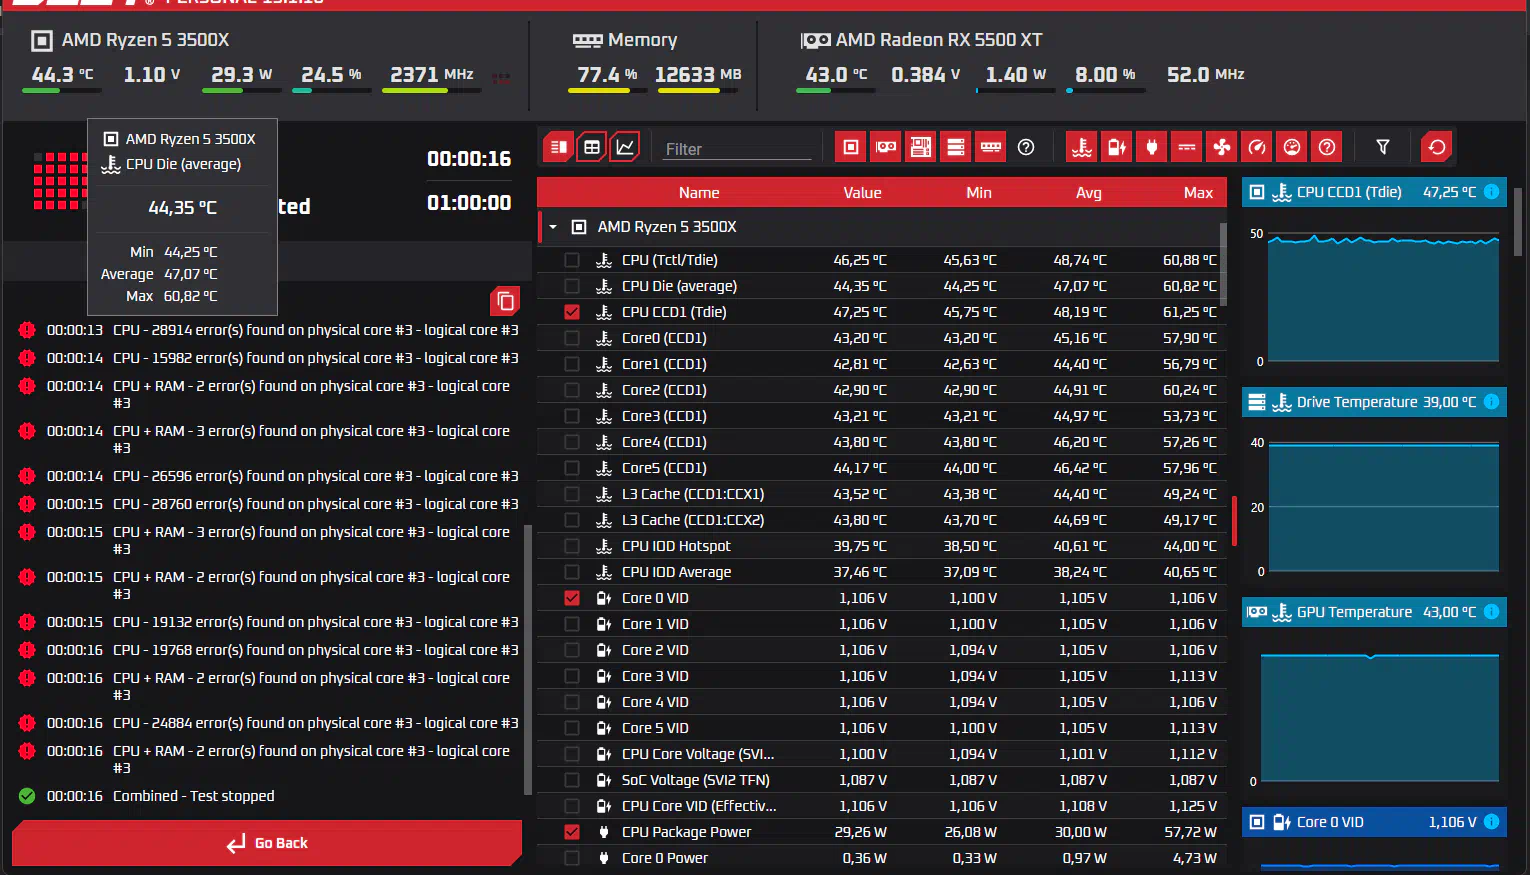Click the Core4 (CCD1) row name

point(664,442)
